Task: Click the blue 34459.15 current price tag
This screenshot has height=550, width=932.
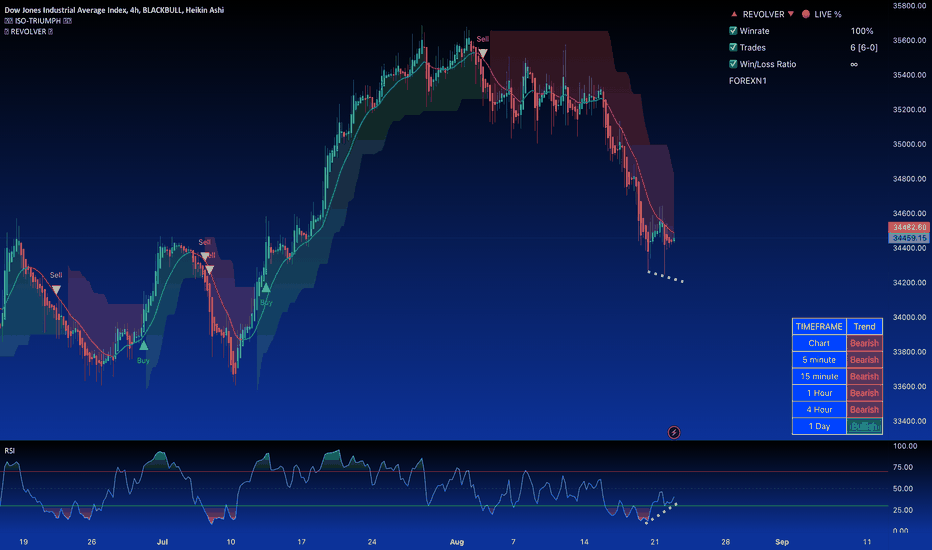Action: [909, 238]
